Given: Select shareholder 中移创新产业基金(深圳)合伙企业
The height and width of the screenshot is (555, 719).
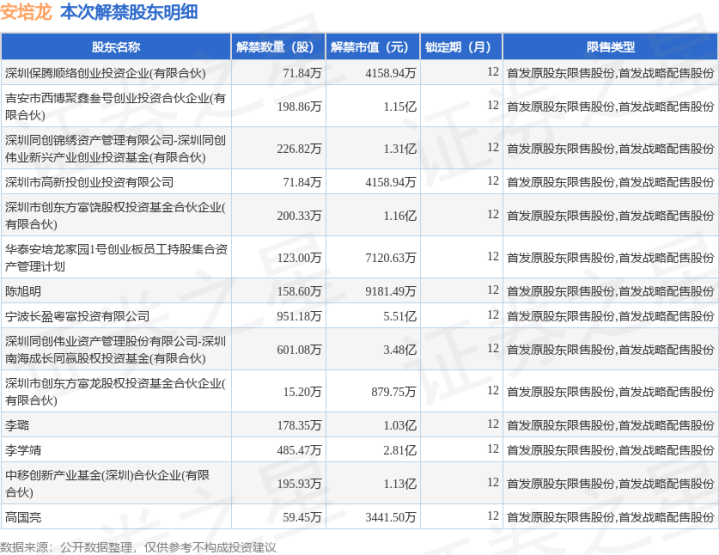Looking at the screenshot, I should (x=107, y=483).
